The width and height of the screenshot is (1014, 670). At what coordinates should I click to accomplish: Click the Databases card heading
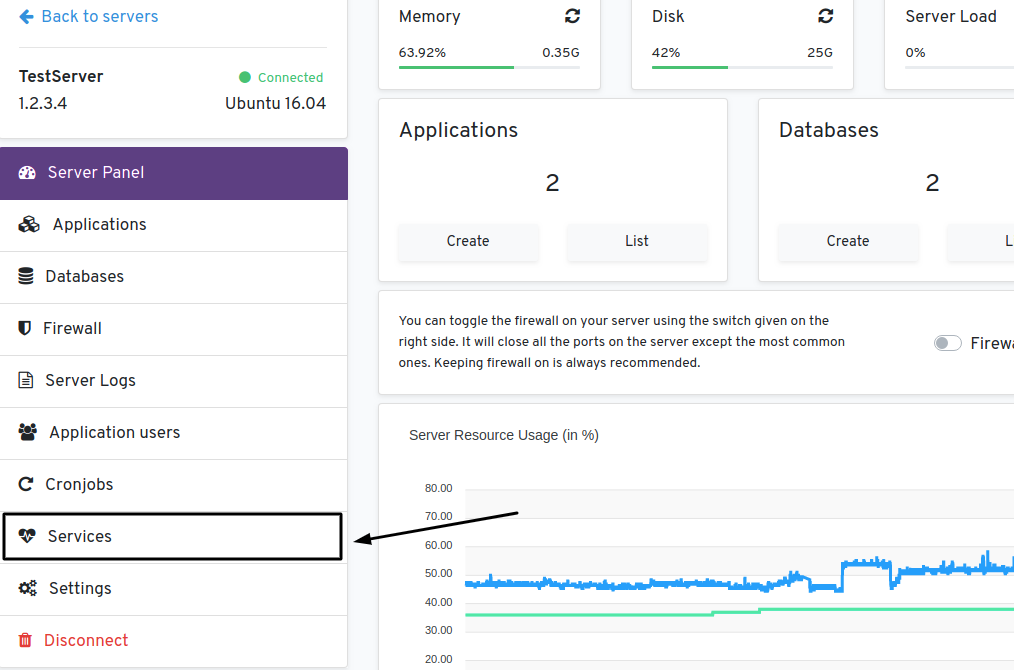point(828,130)
